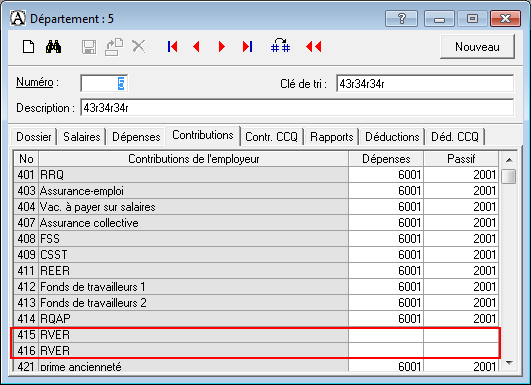Viewport: 531px width, 385px height.
Task: Click the delete X icon
Action: pyautogui.click(x=139, y=46)
